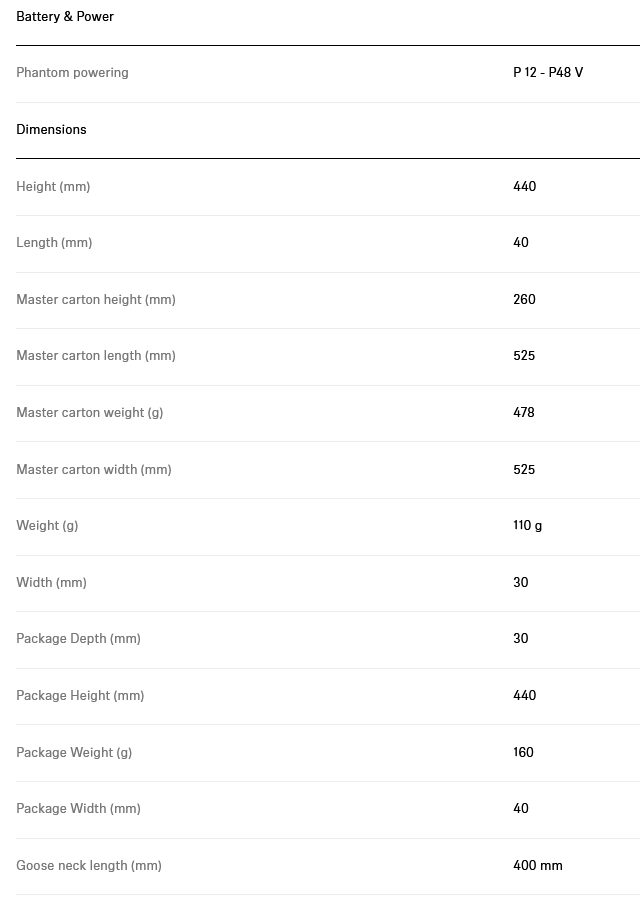Select Master carton height (mm) label
640x907 pixels.
pyautogui.click(x=96, y=300)
